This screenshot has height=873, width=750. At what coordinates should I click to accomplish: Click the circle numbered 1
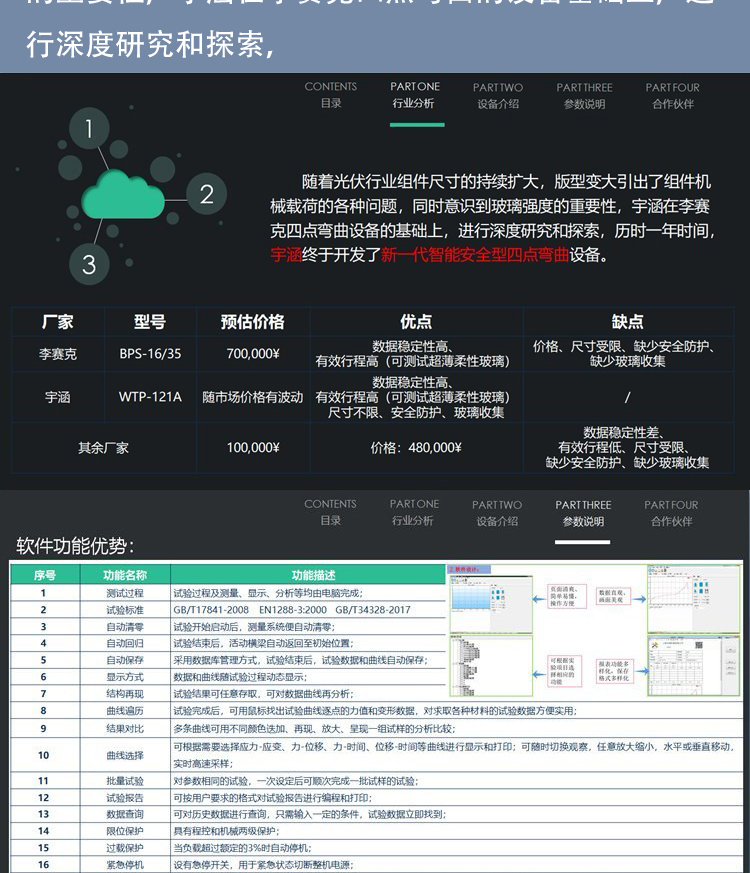click(x=89, y=129)
